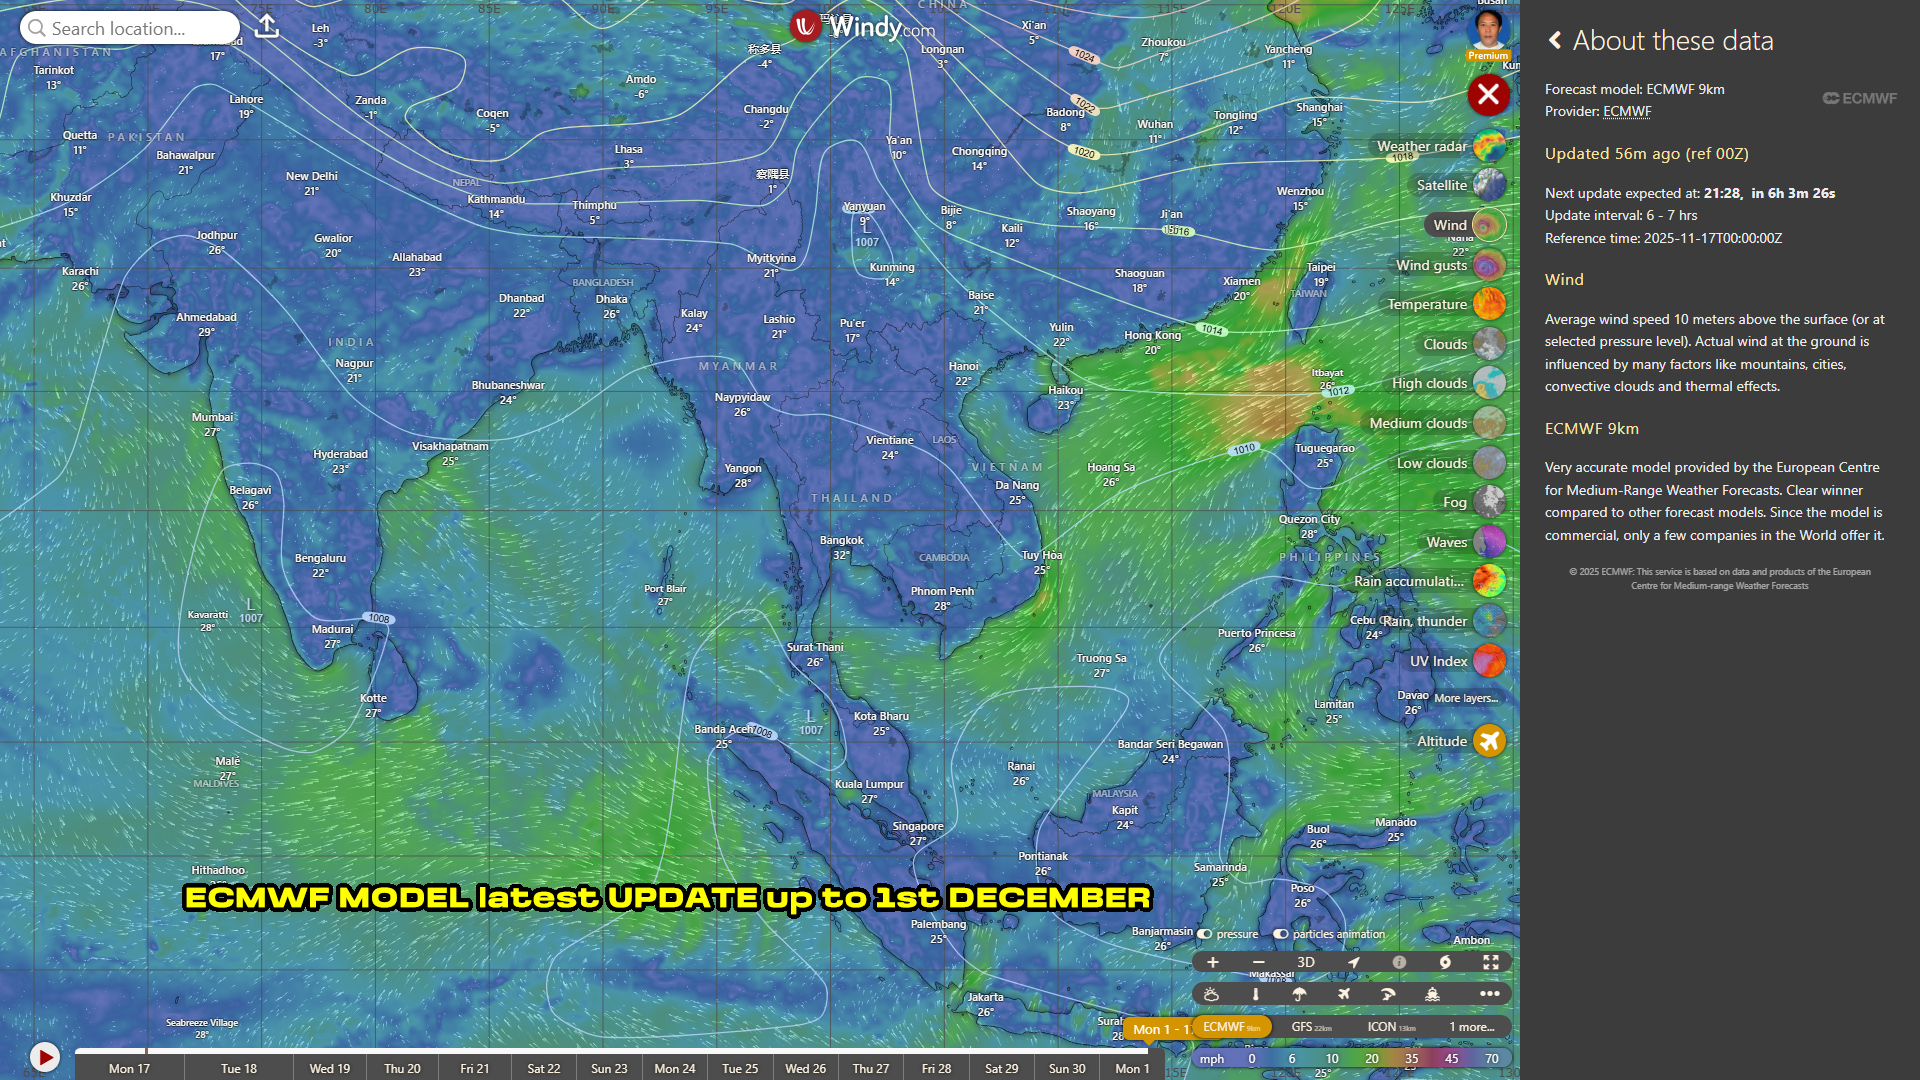Select the ICON 13km model tab
The width and height of the screenshot is (1920, 1080).
pos(1391,1027)
